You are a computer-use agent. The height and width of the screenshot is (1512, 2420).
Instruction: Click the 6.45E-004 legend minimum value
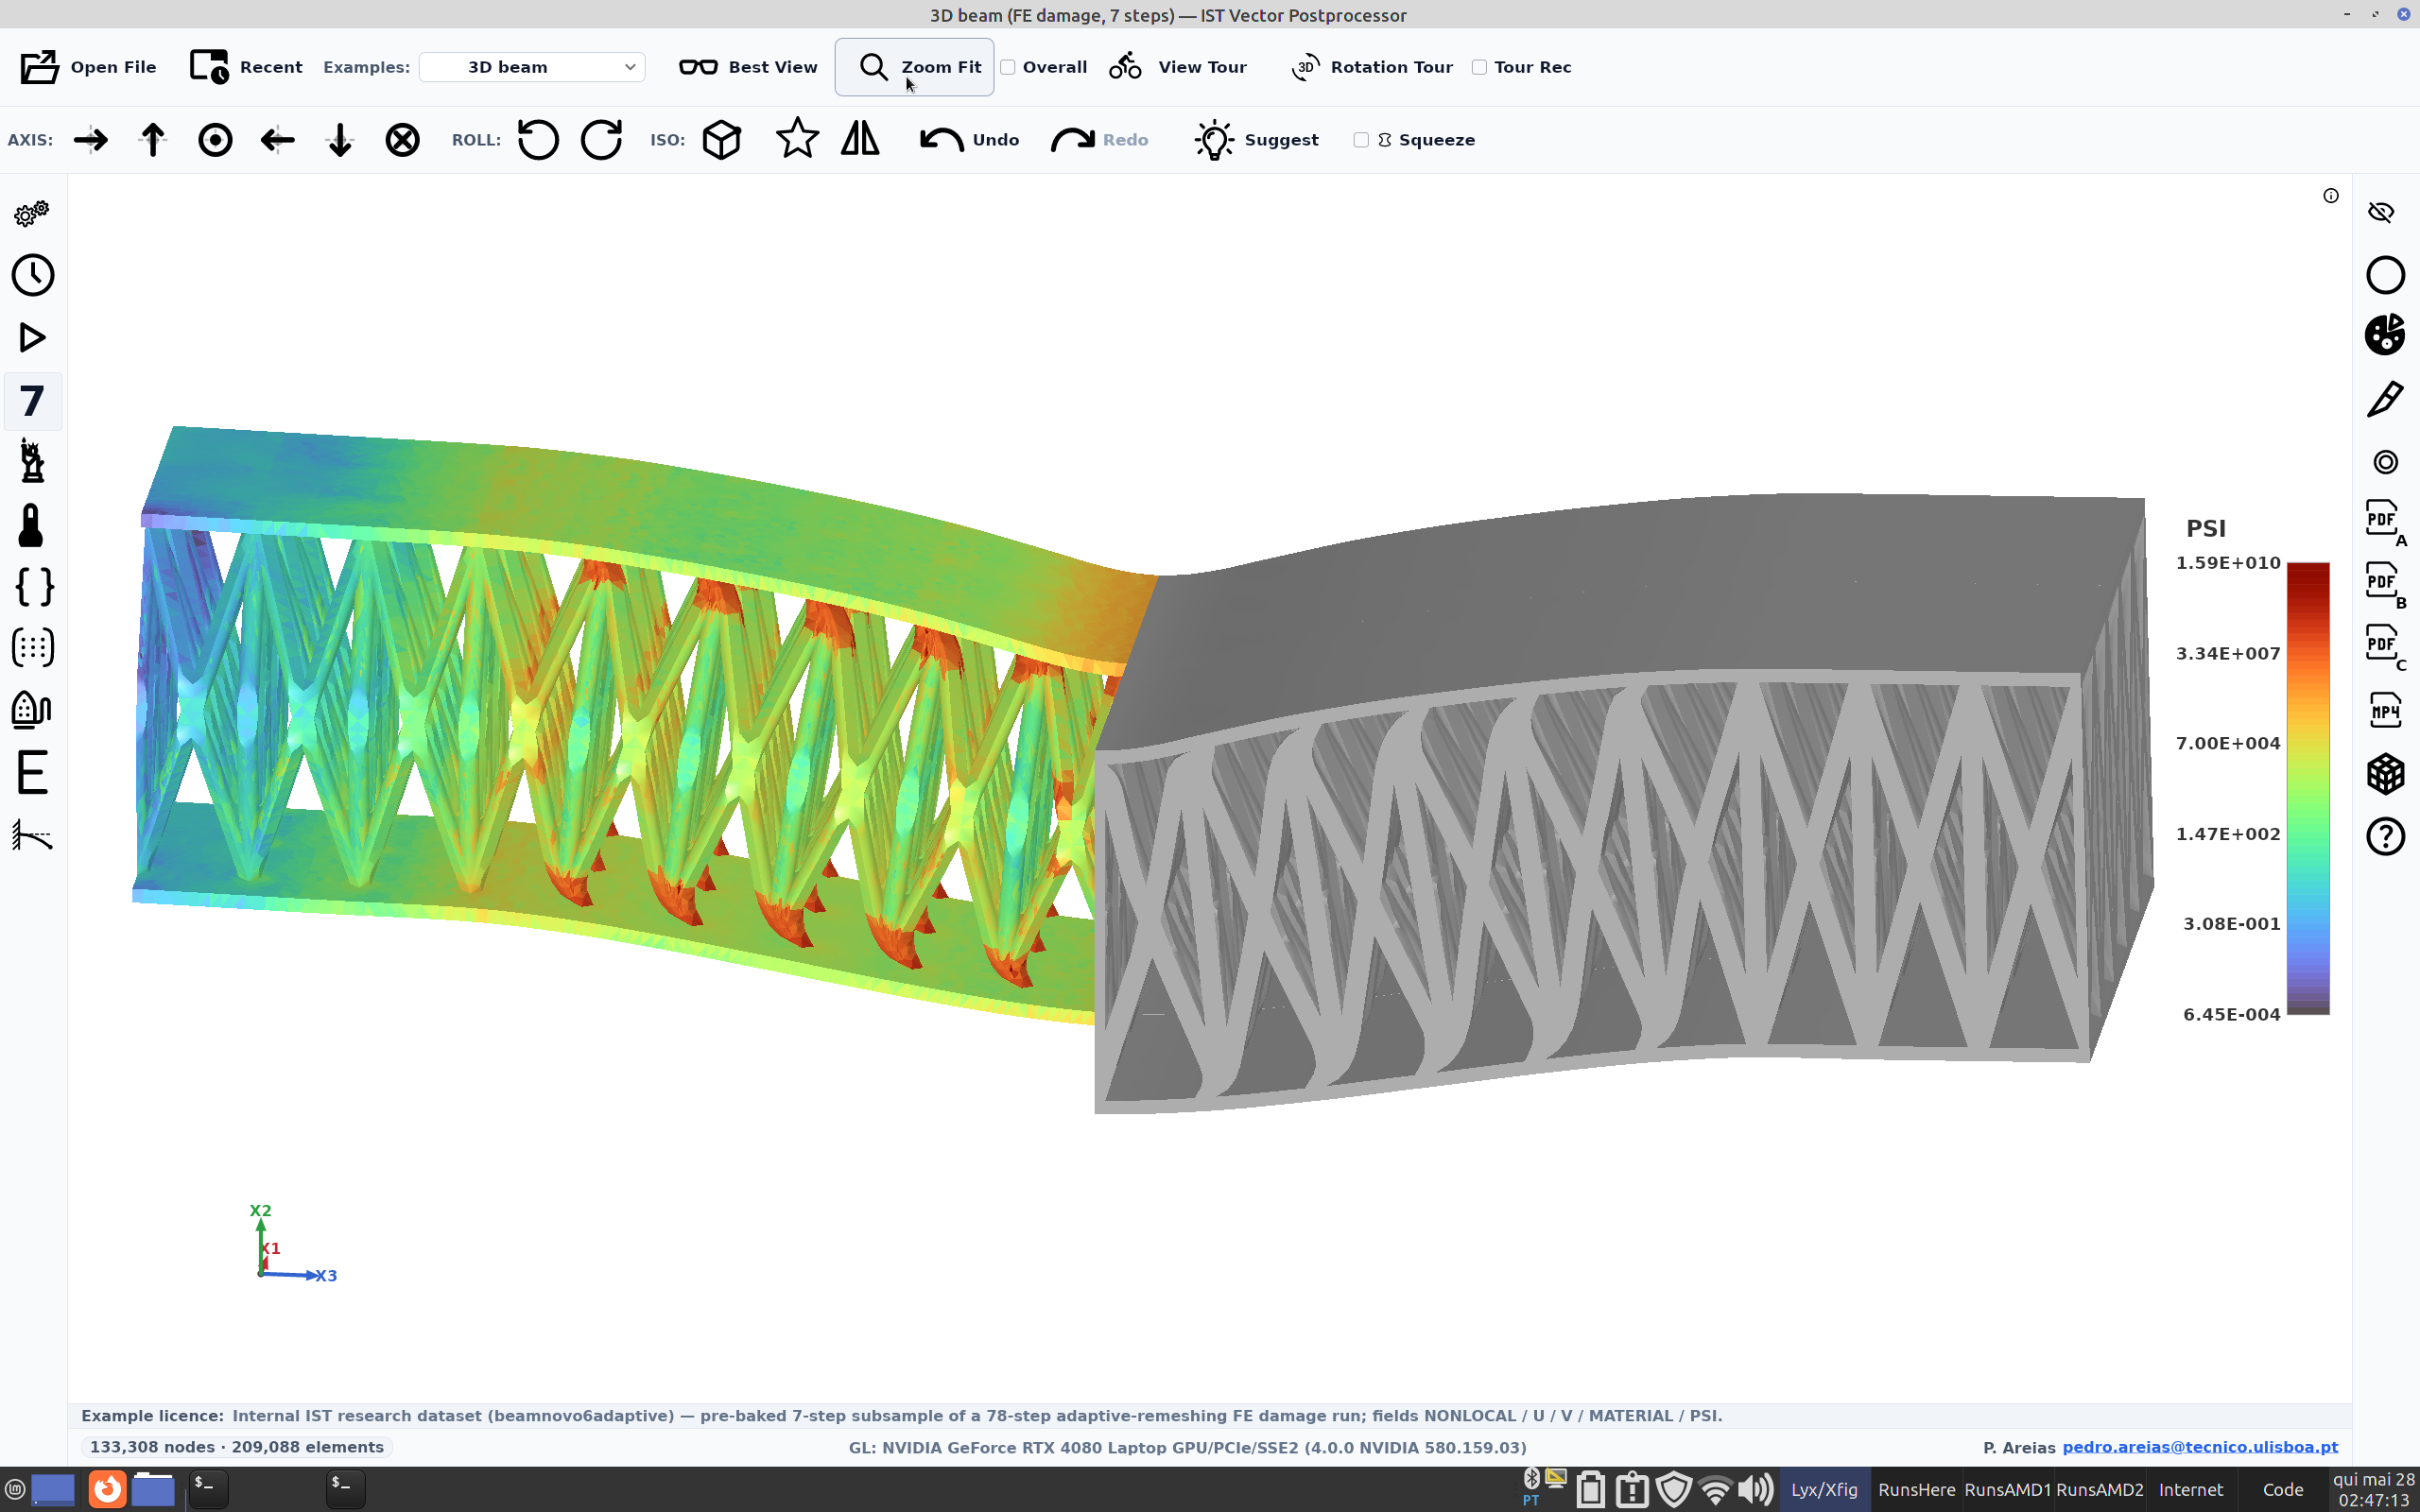click(2231, 1014)
